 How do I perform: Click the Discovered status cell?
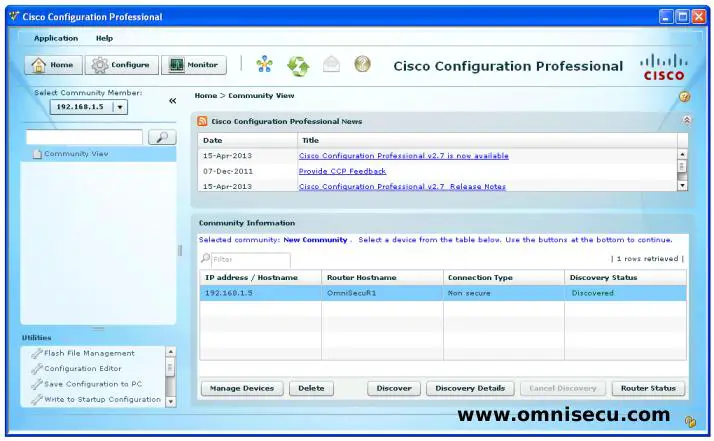[x=625, y=293]
